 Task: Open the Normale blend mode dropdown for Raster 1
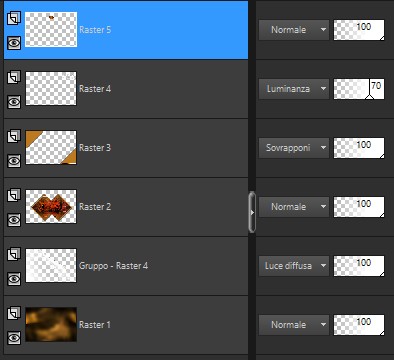294,325
